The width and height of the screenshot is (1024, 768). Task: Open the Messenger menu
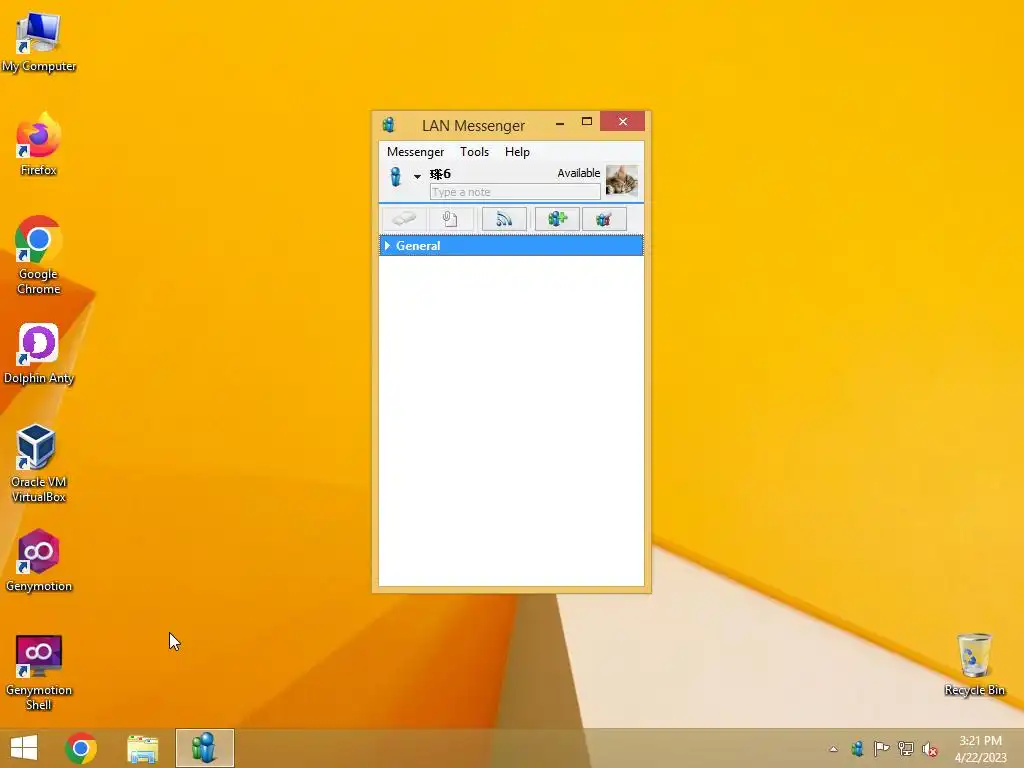point(415,152)
